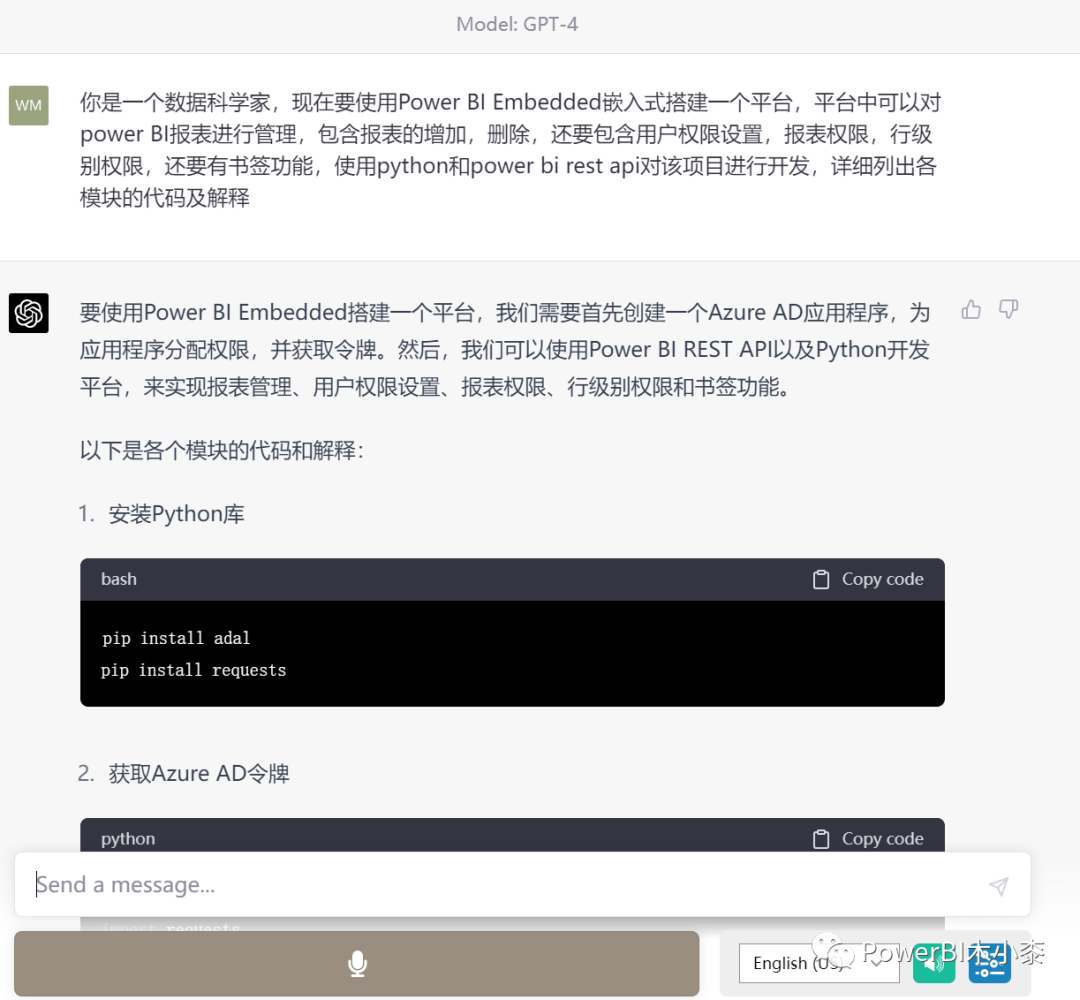Click the green speaker icon
This screenshot has height=1000, width=1080.
click(x=934, y=963)
